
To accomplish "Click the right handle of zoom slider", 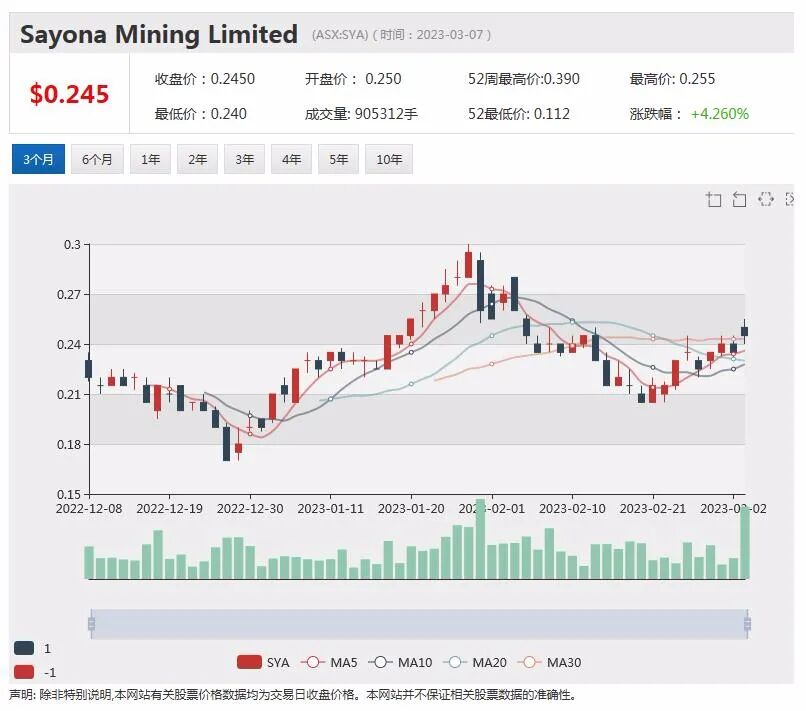I will point(747,624).
